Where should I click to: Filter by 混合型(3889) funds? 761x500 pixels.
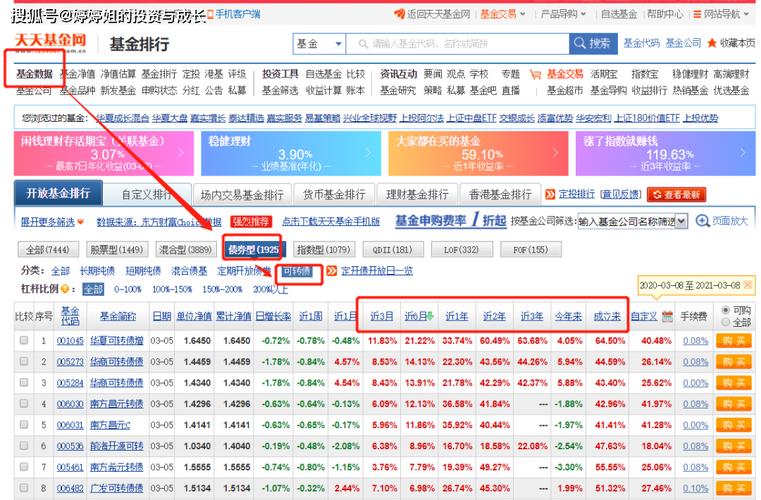tap(185, 250)
